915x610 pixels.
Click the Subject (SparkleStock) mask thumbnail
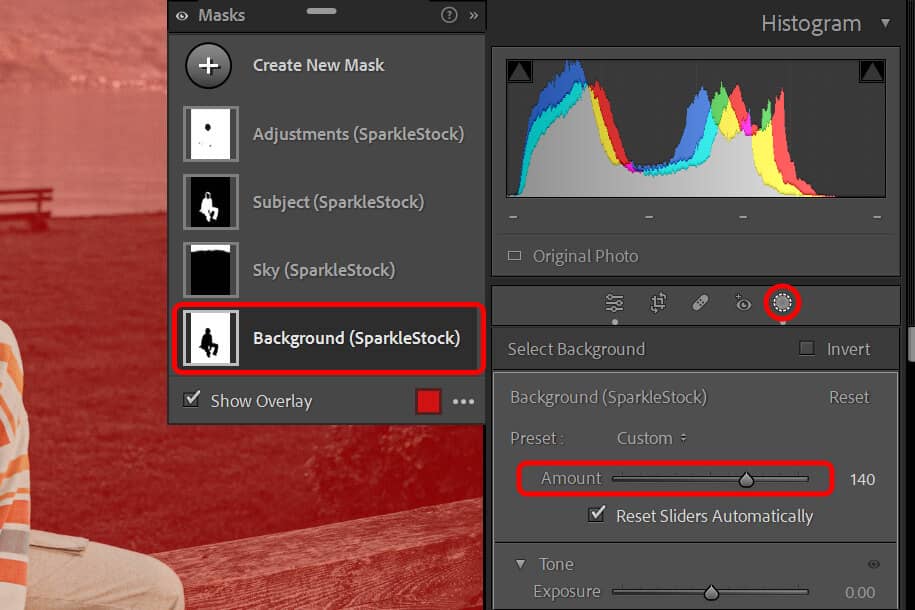[x=211, y=202]
